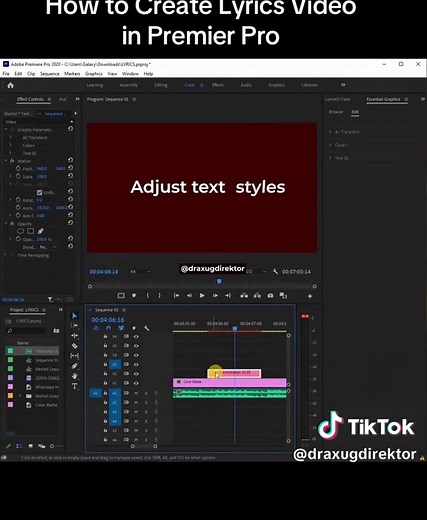Viewport: 427px width, 520px height.
Task: Open the File menu
Action: pos(6,74)
